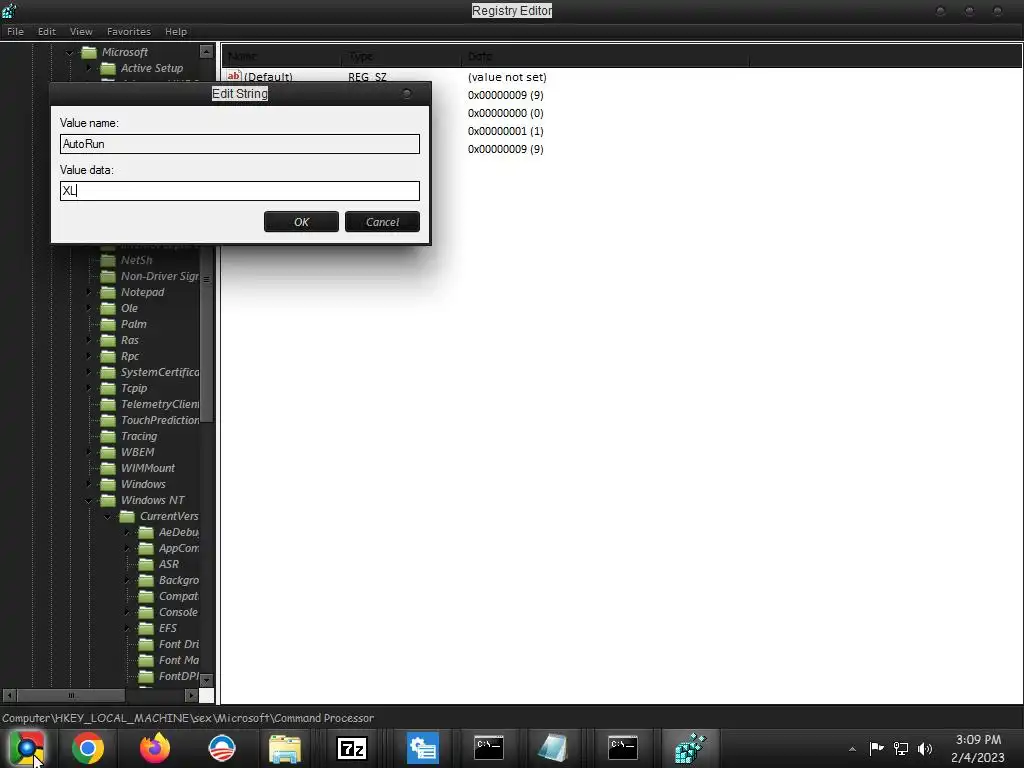Expand the Active Setup key
The image size is (1024, 768).
tap(89, 68)
